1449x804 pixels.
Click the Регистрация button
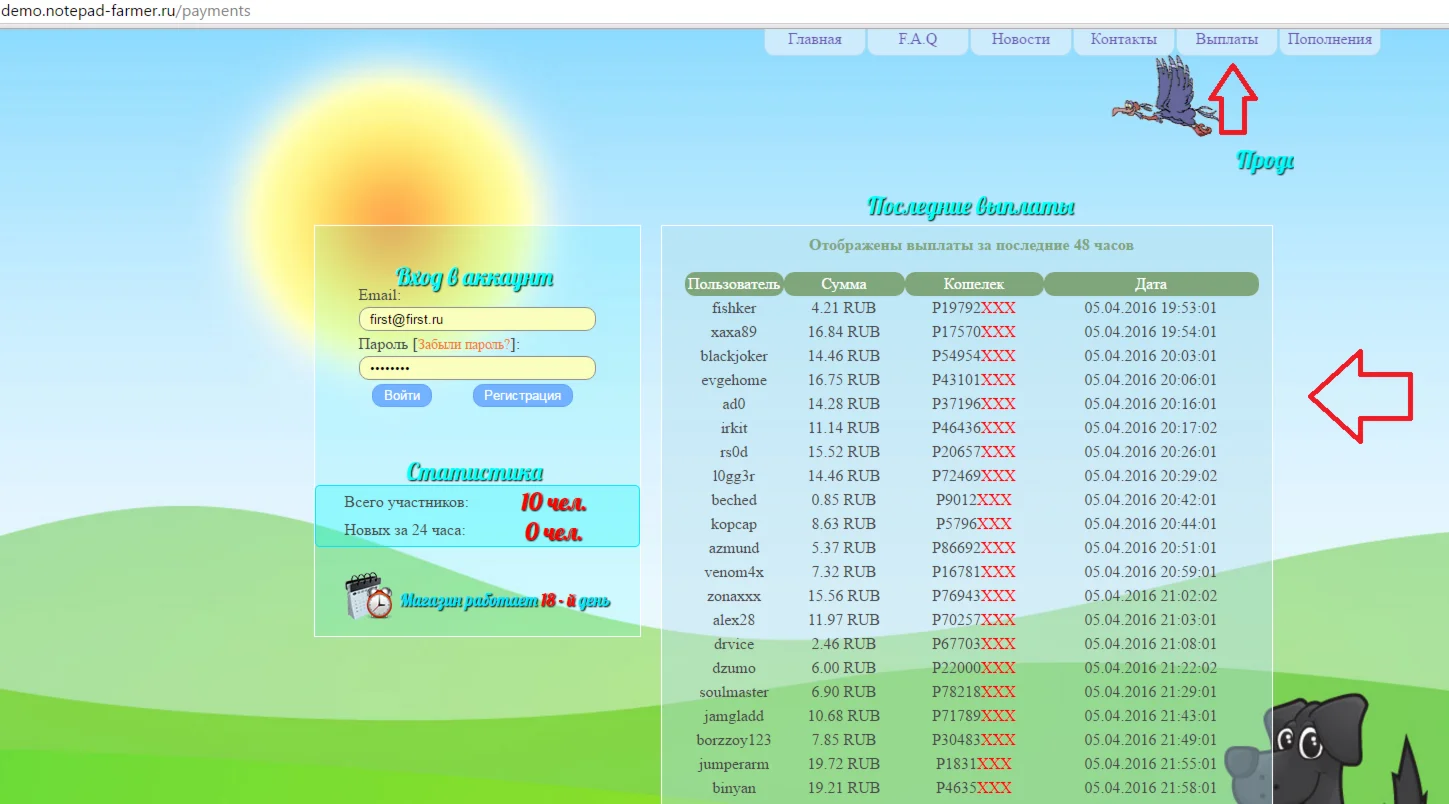click(523, 396)
